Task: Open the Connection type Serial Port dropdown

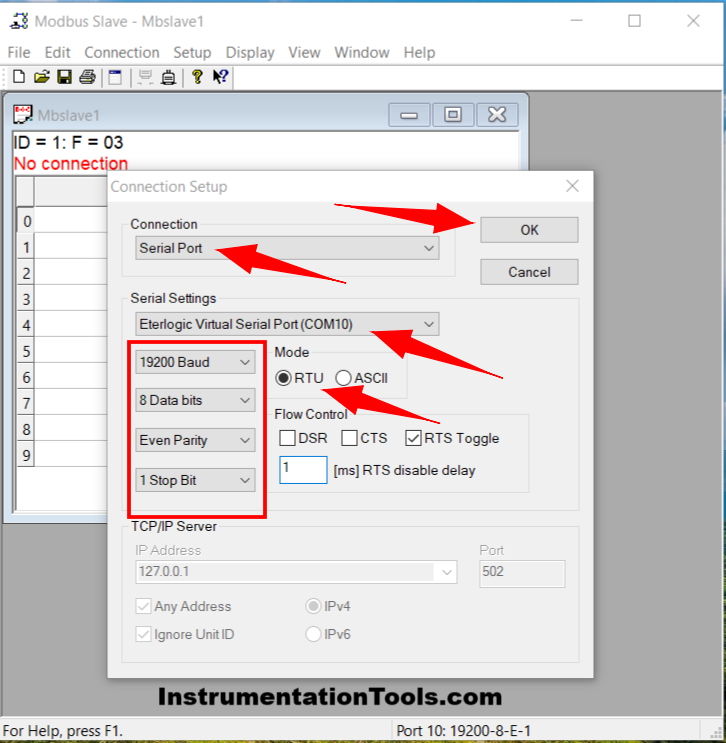Action: point(287,248)
